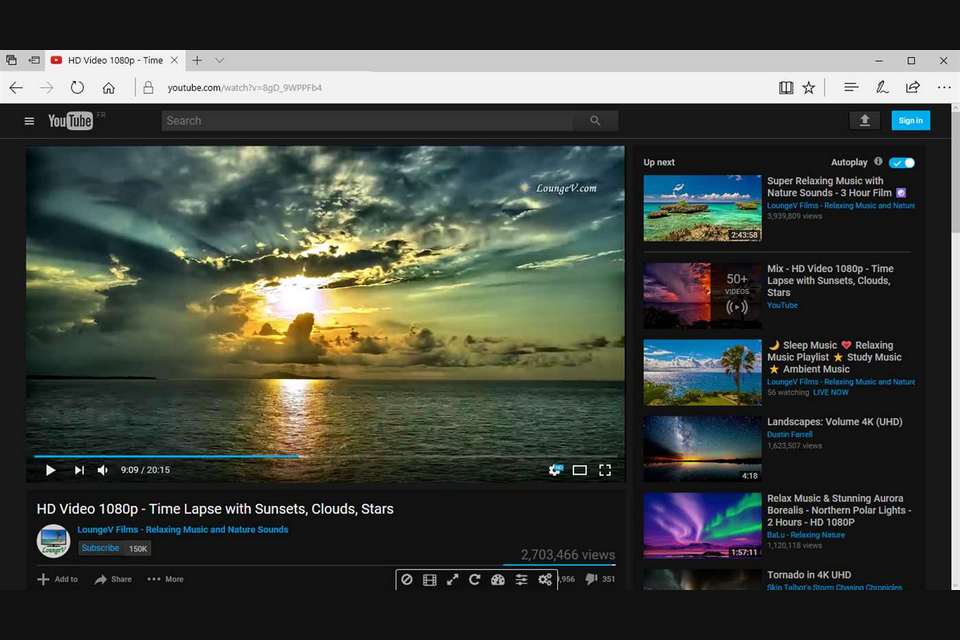Click the film strip extension icon
960x640 pixels.
pyautogui.click(x=430, y=579)
